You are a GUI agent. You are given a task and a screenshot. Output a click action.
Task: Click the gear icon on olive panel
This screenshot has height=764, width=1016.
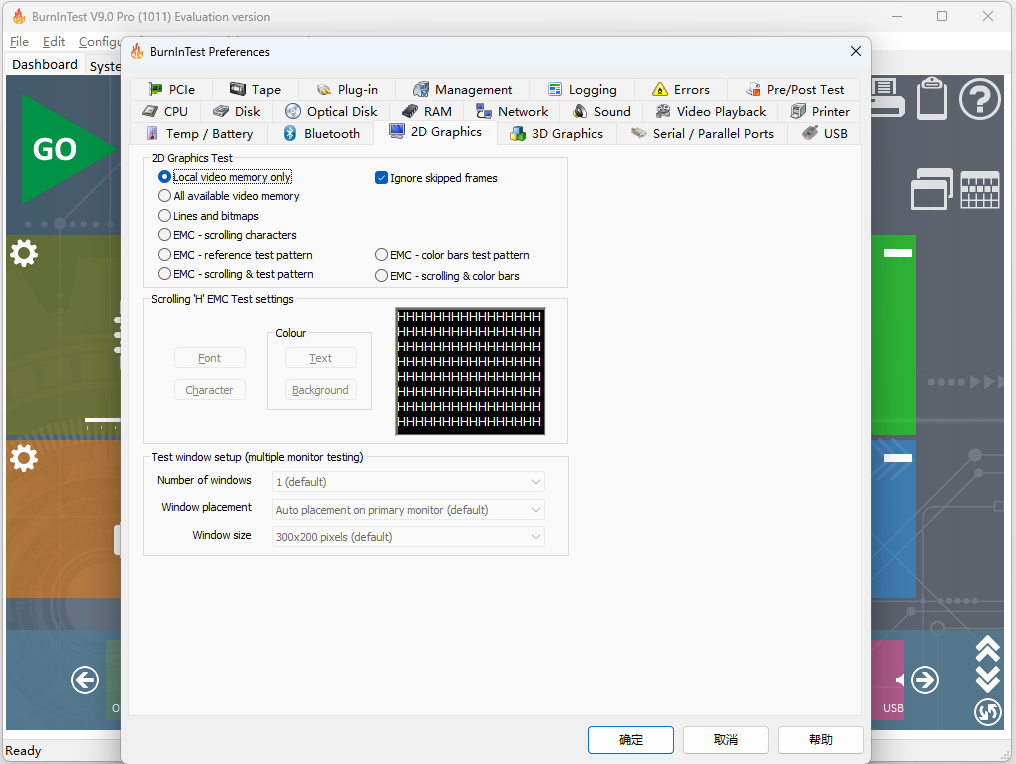24,253
